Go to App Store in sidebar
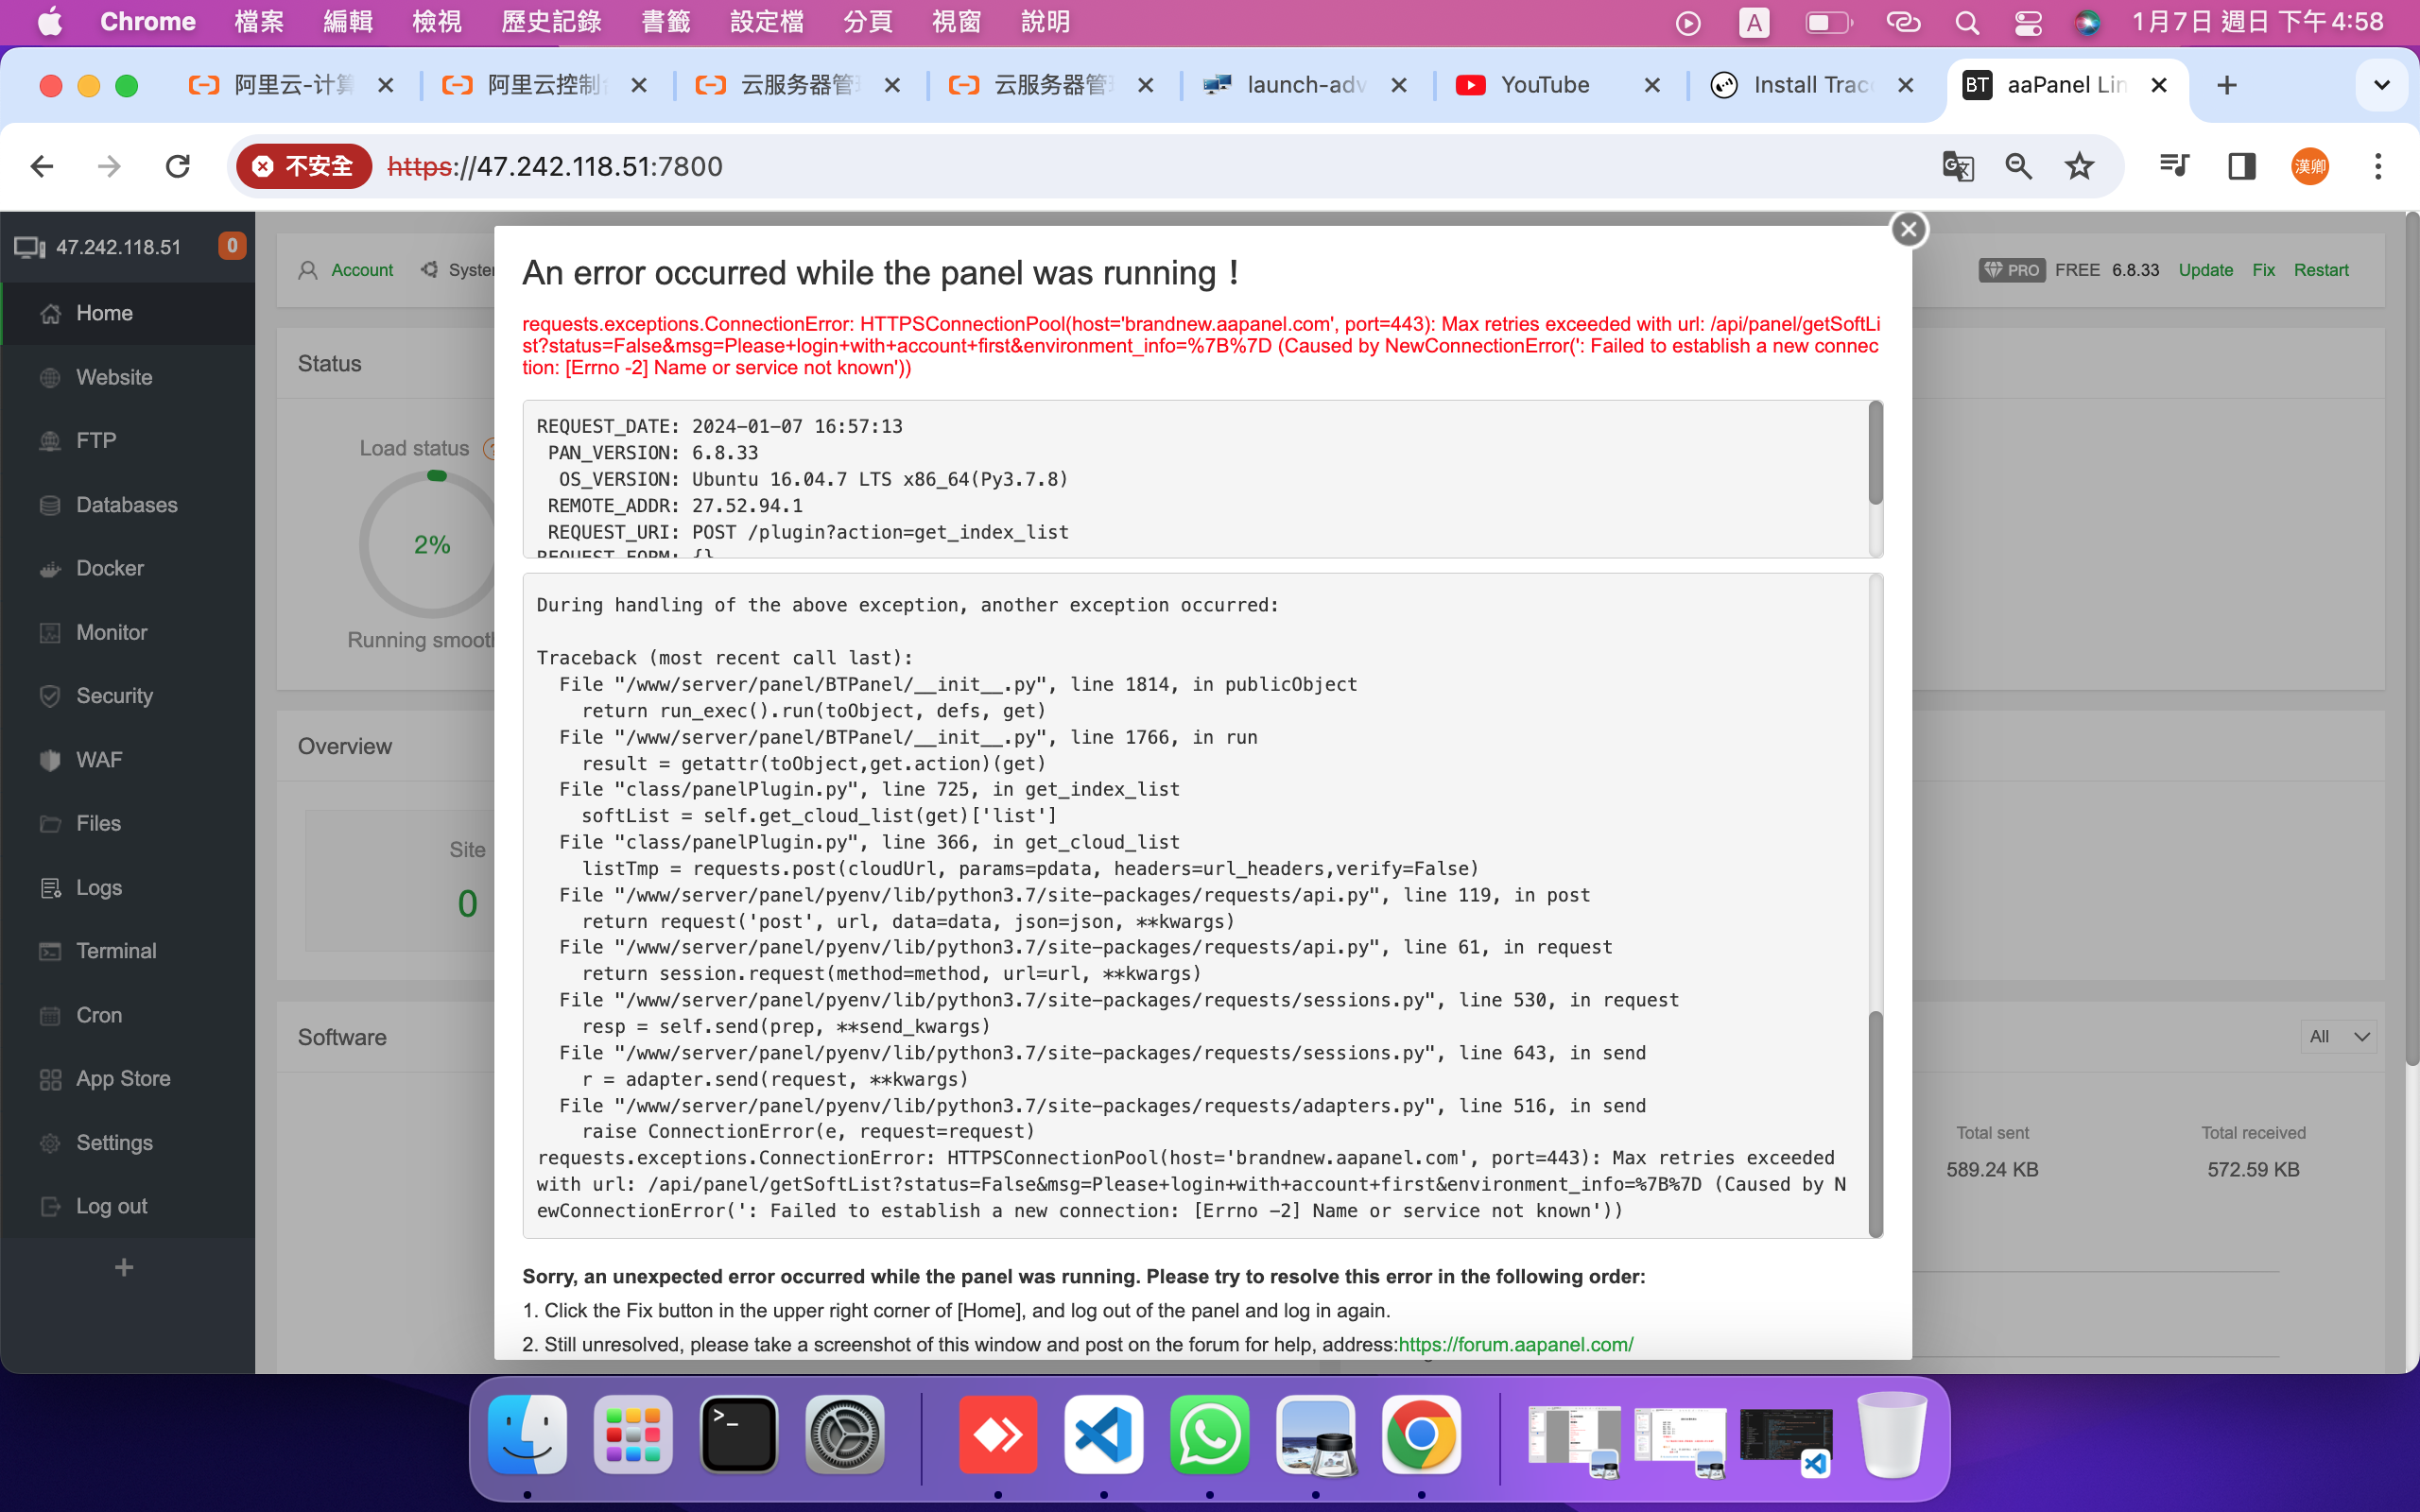 click(x=122, y=1078)
